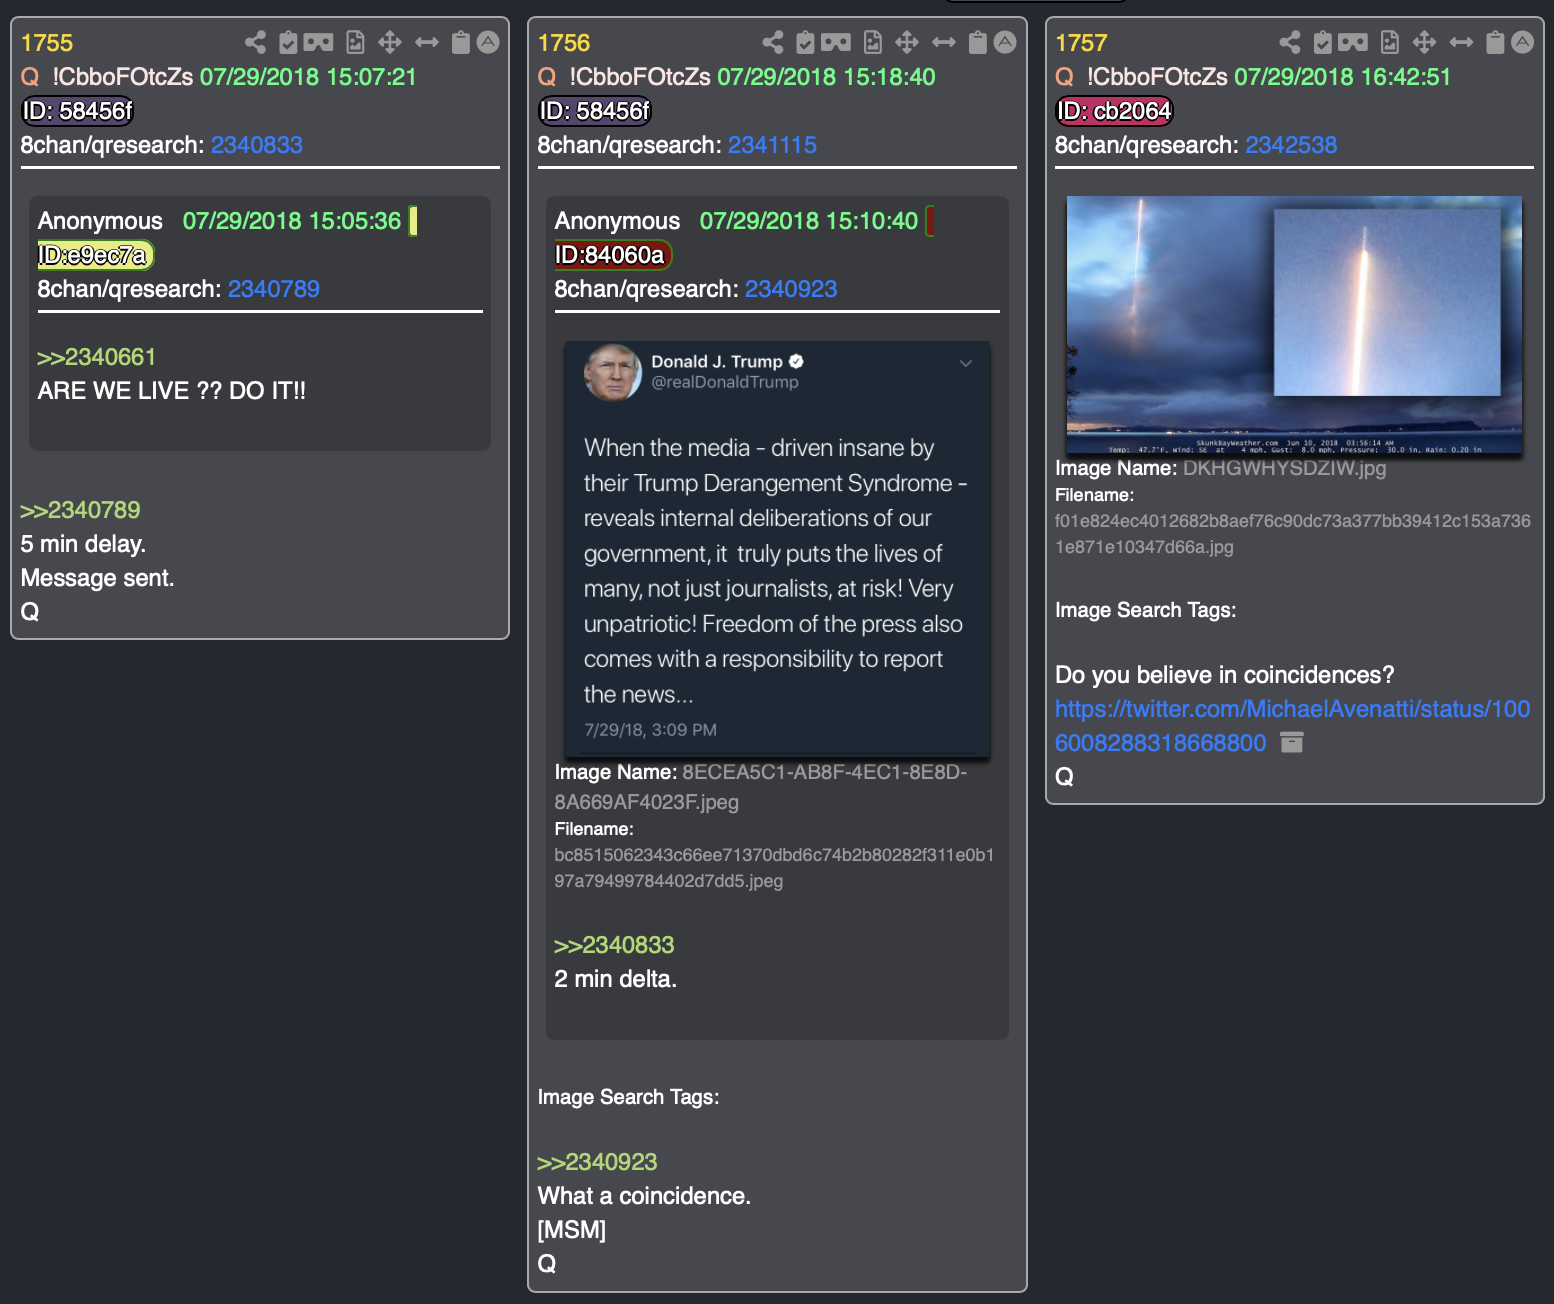Click text 'ARE WE LIVE ?? DO IT!!'

(x=171, y=391)
